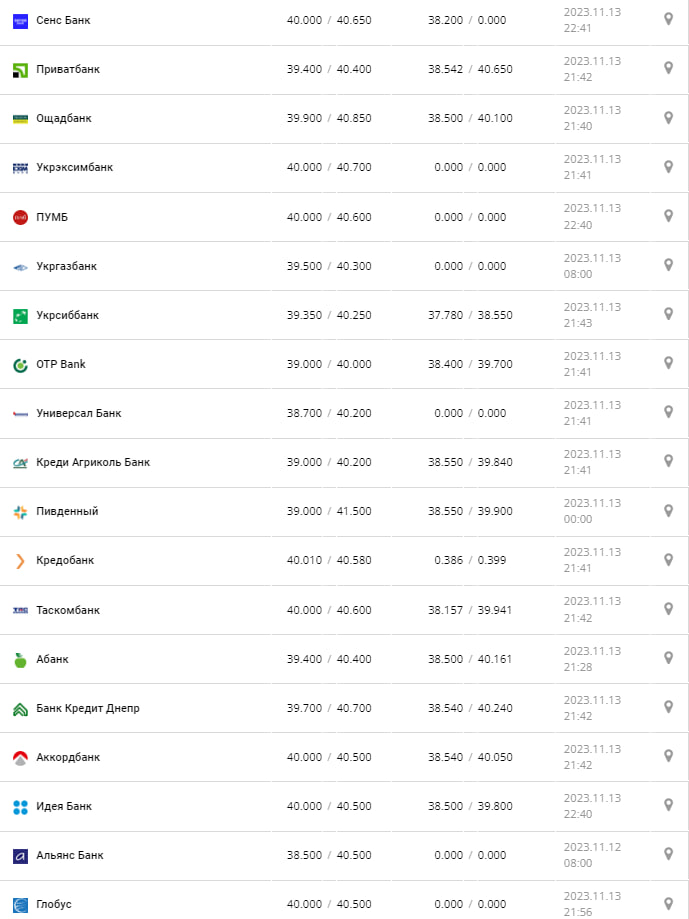Click the Идея Банк blue dots logo
The height and width of the screenshot is (919, 689).
20,807
